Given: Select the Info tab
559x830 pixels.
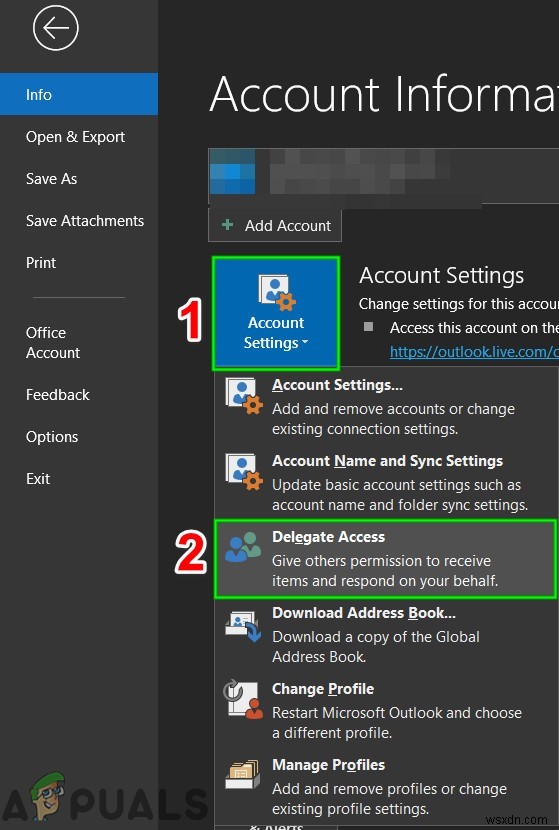Looking at the screenshot, I should (79, 94).
